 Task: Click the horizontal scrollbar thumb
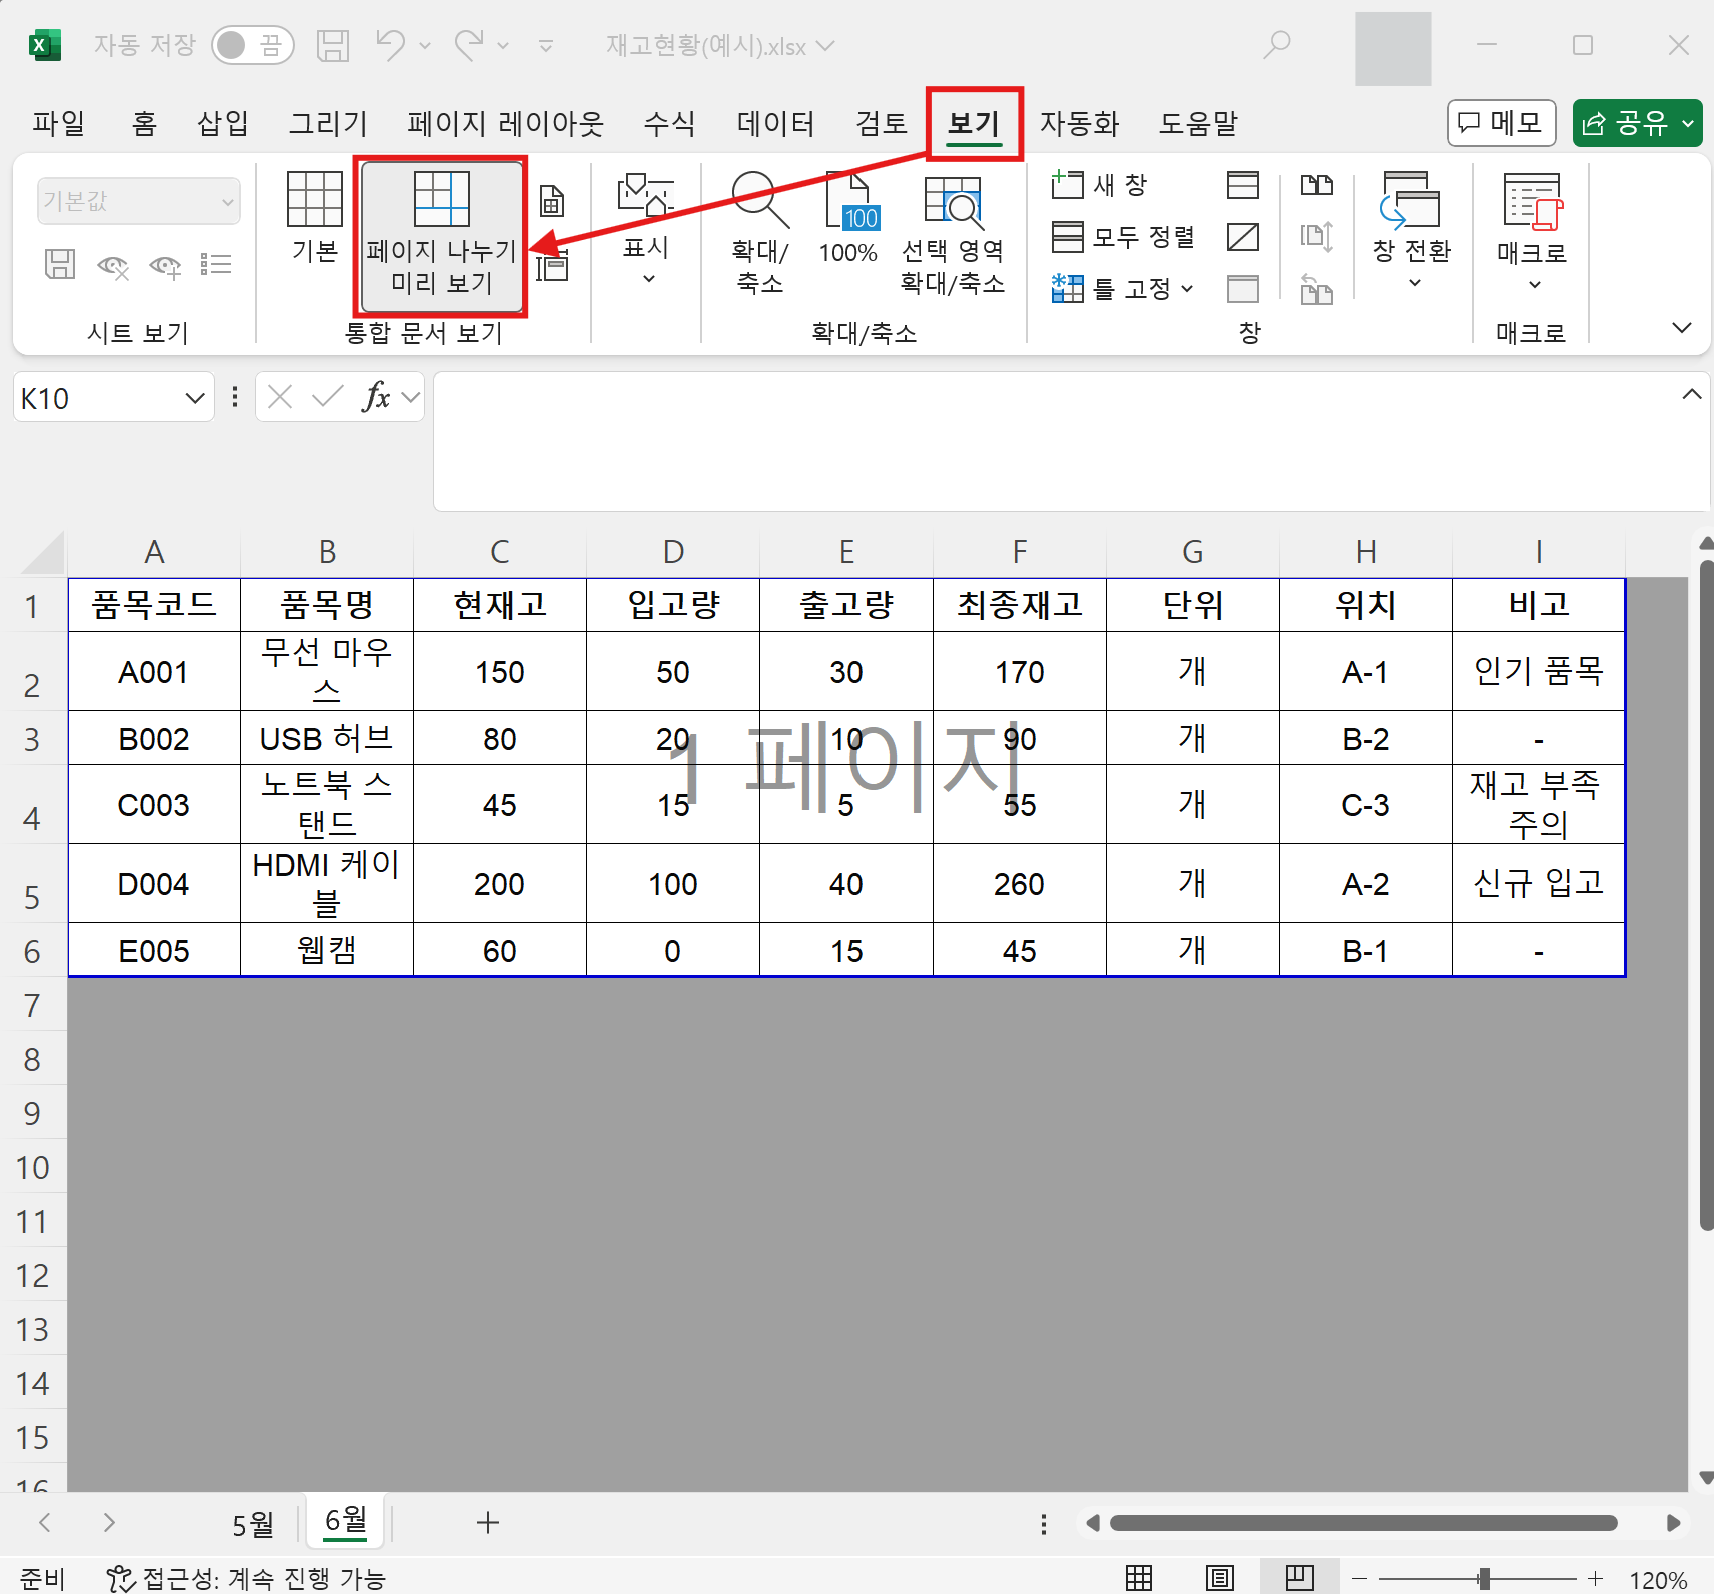click(1363, 1523)
